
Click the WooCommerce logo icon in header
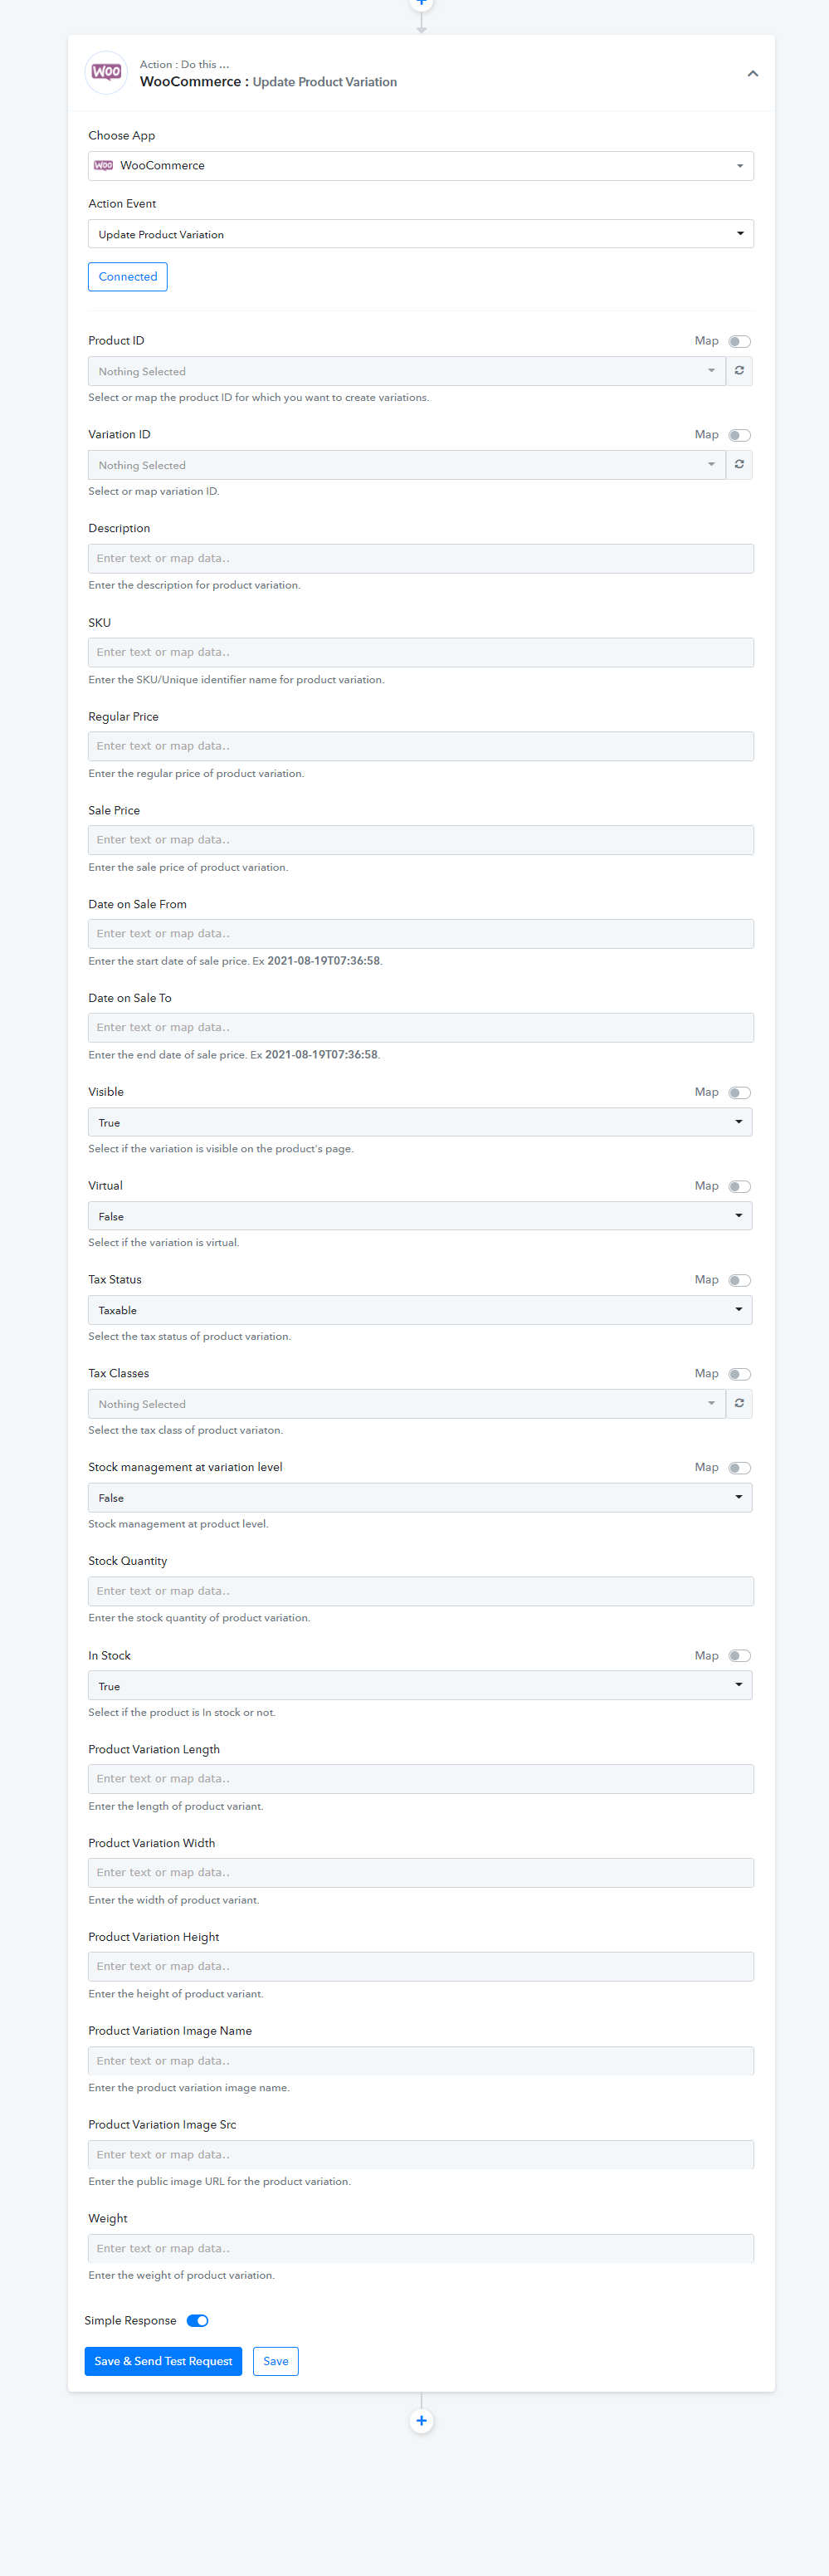click(x=106, y=72)
